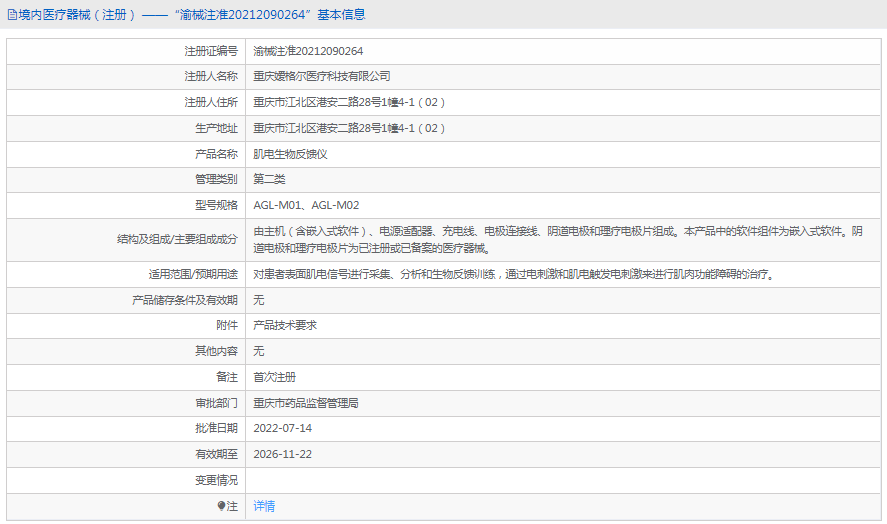The image size is (887, 524).
Task: Click the 其他内容 label
Action: 217,351
